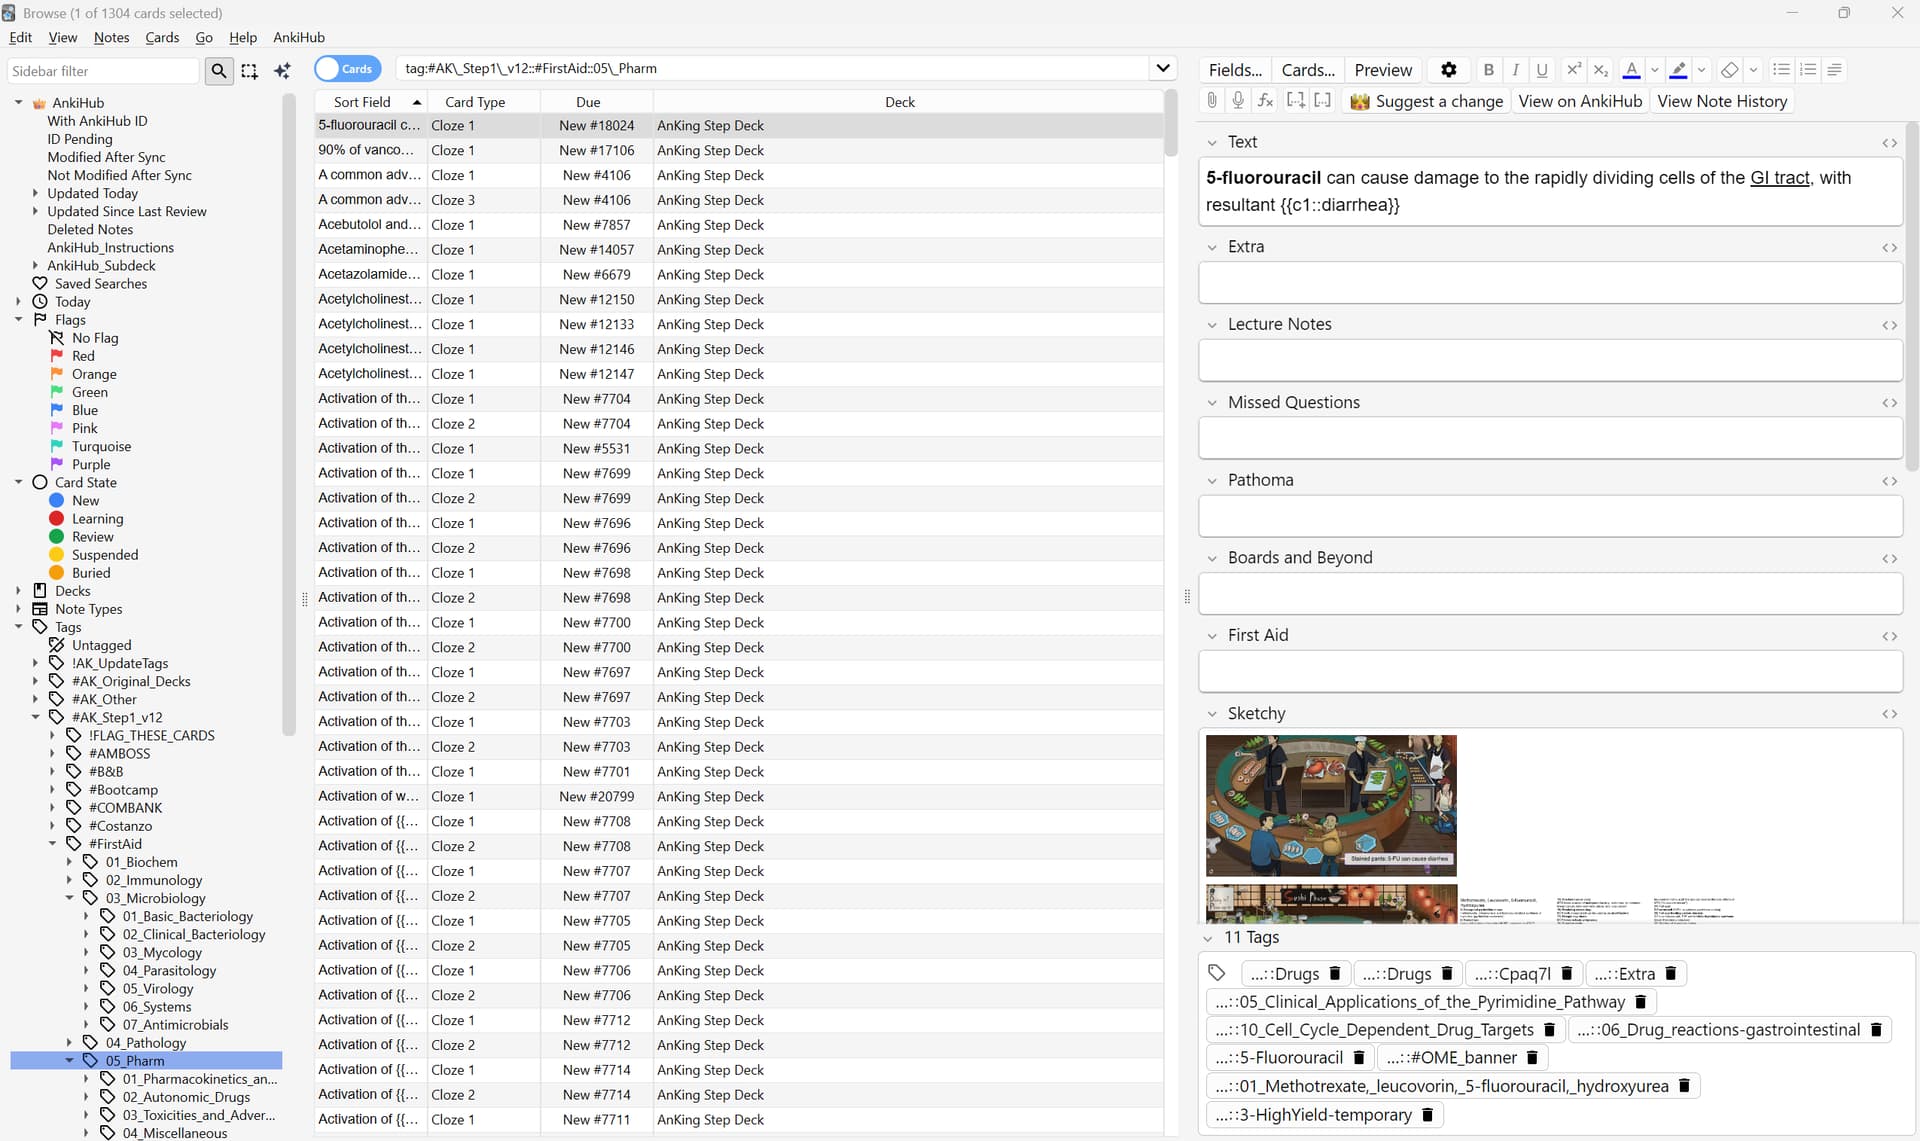Open the search history dropdown arrow
The width and height of the screenshot is (1920, 1141).
pos(1162,69)
